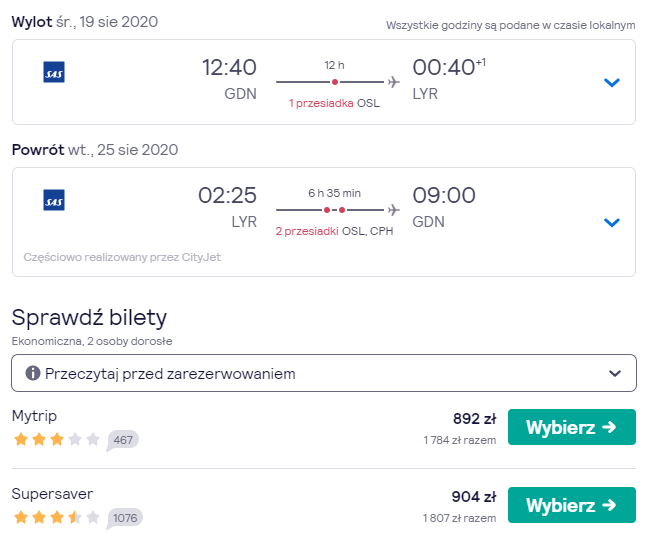Choose Supersaver offer with Wybierz button
The width and height of the screenshot is (649, 540).
pos(572,505)
